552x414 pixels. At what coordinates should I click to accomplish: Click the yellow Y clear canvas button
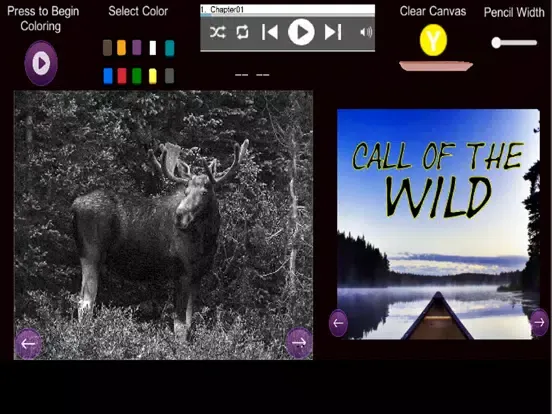(433, 40)
